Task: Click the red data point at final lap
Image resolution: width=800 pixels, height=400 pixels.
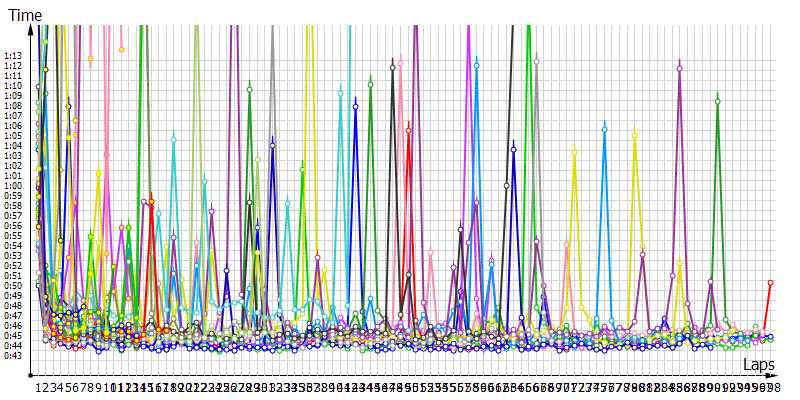Action: [770, 283]
